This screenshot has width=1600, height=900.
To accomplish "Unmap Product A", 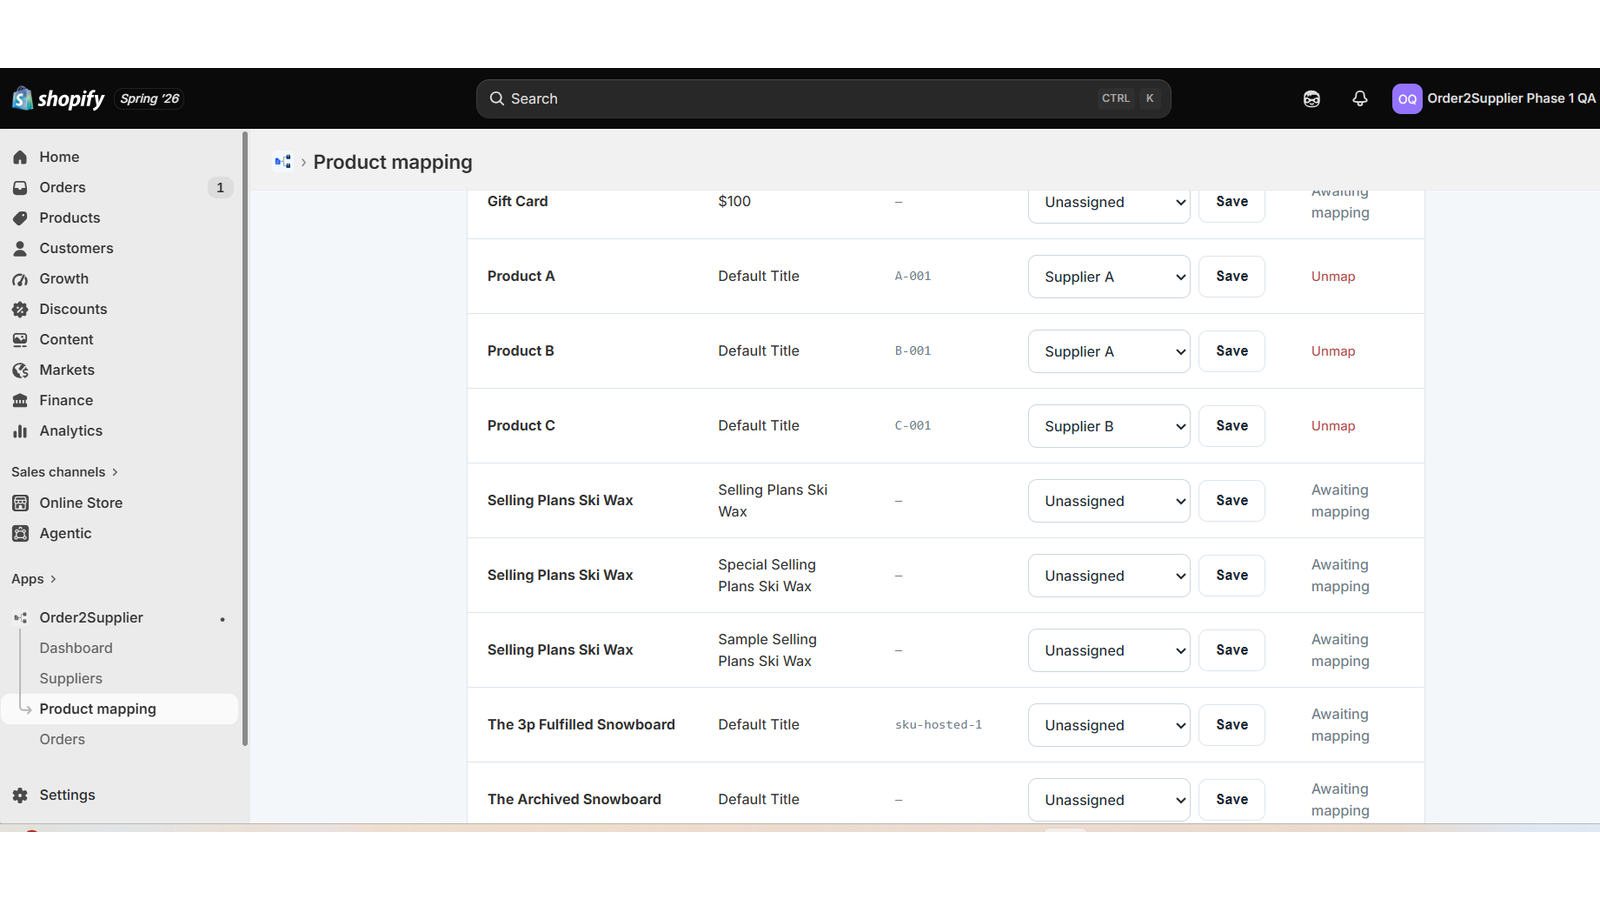I will coord(1333,277).
